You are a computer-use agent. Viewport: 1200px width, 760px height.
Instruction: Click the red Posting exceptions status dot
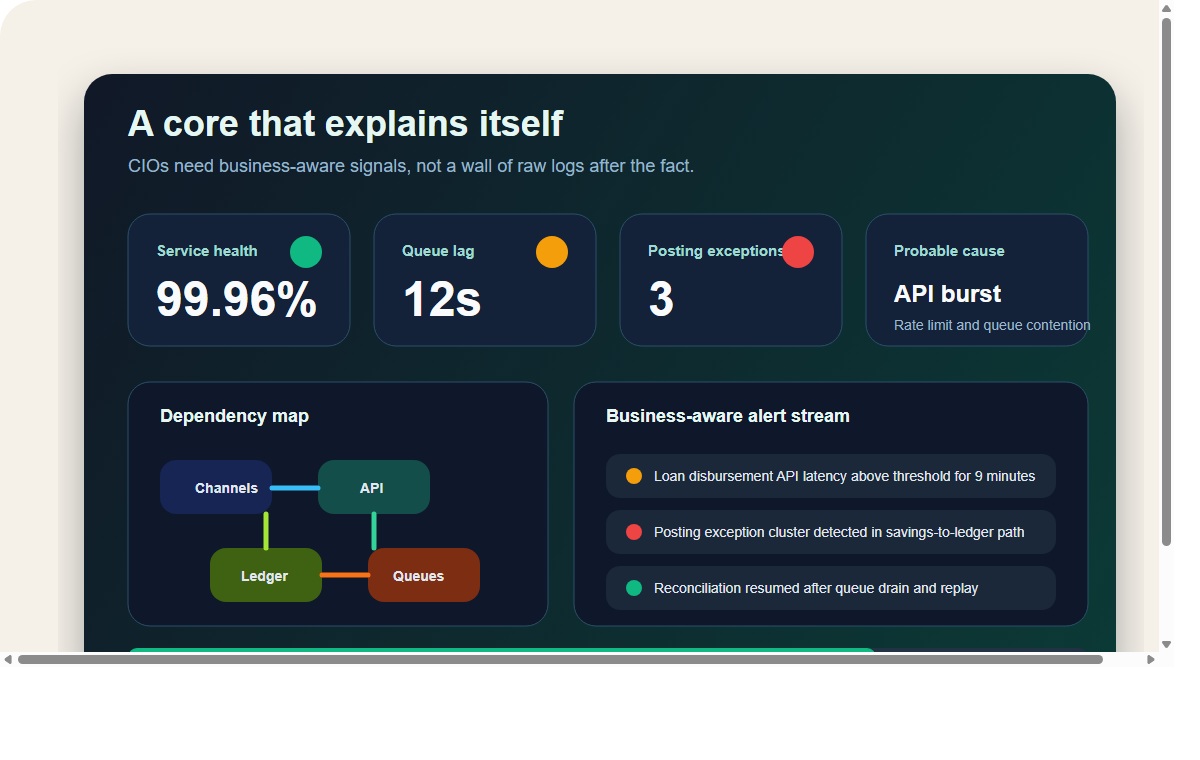pos(798,252)
